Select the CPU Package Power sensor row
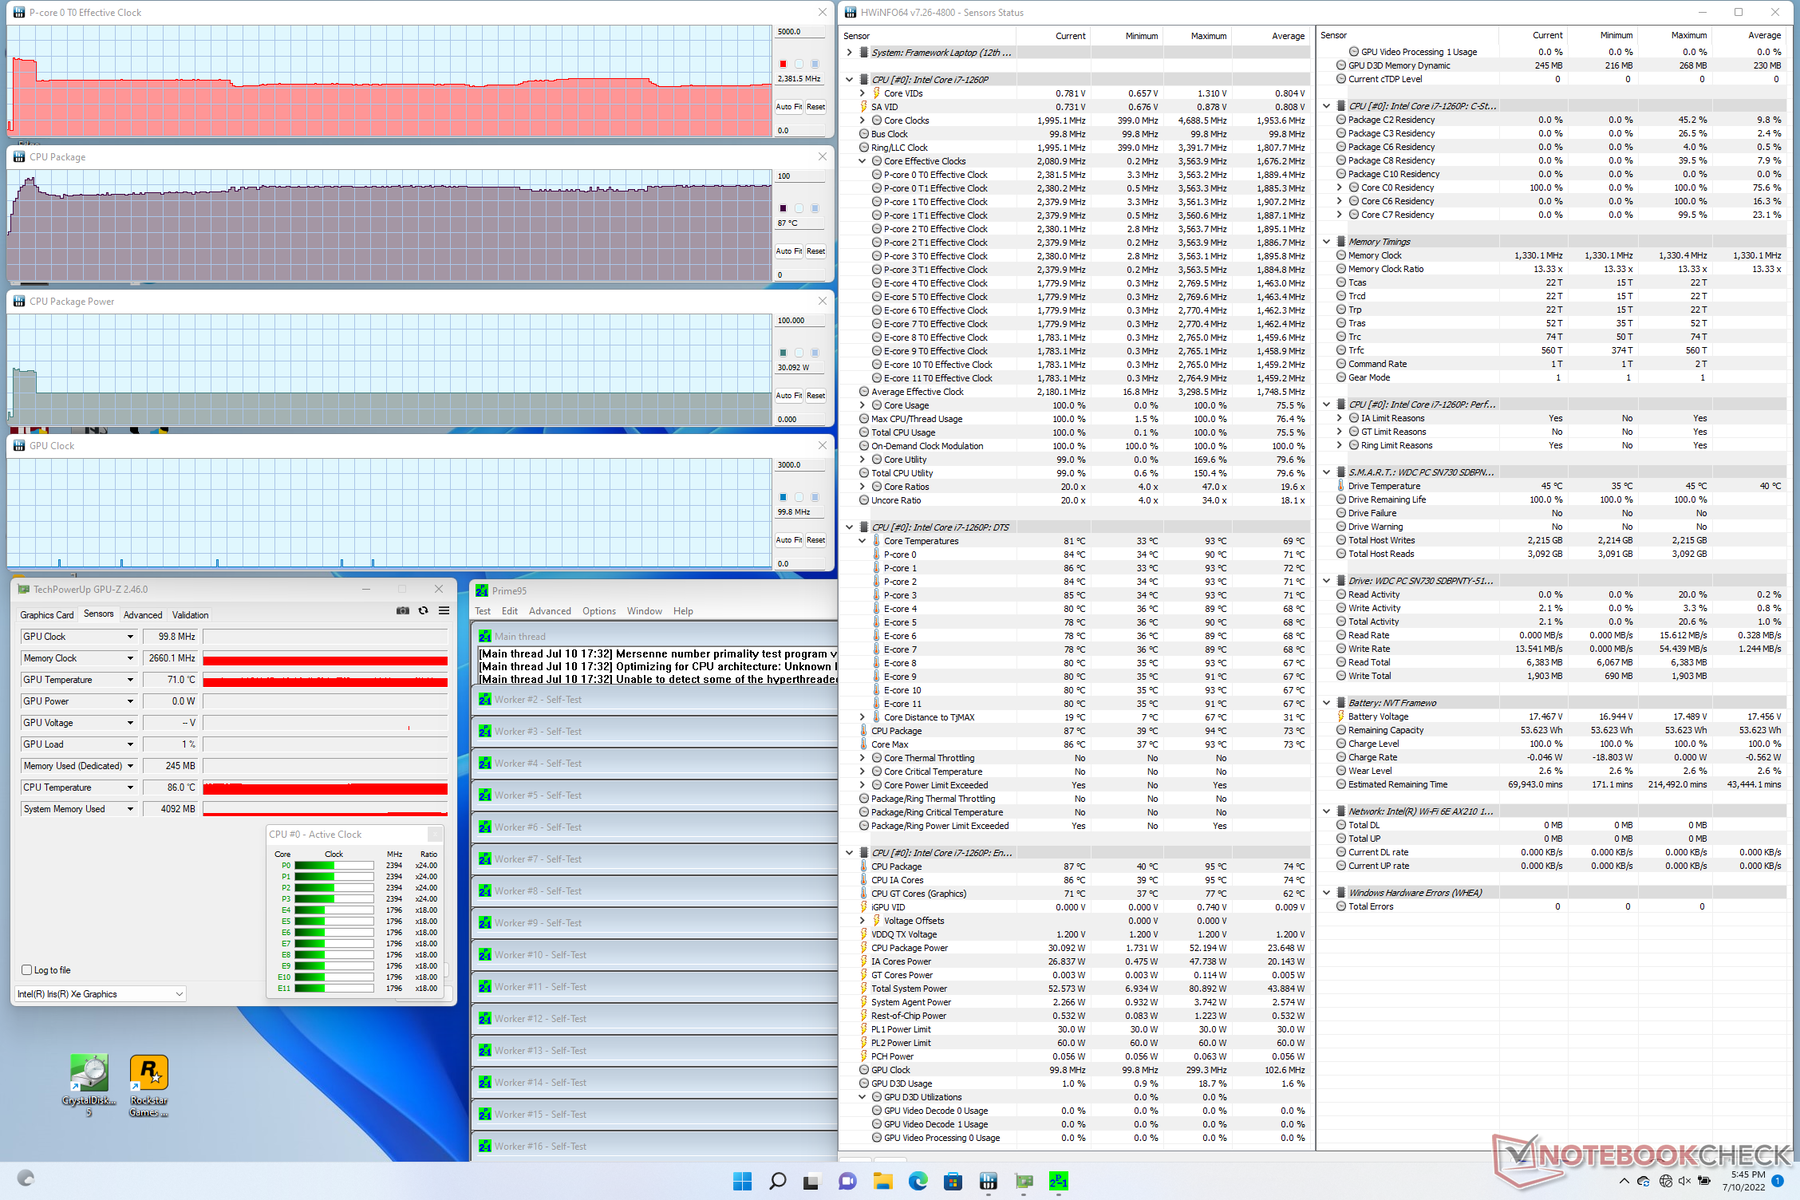Viewport: 1800px width, 1200px height. 1075,948
